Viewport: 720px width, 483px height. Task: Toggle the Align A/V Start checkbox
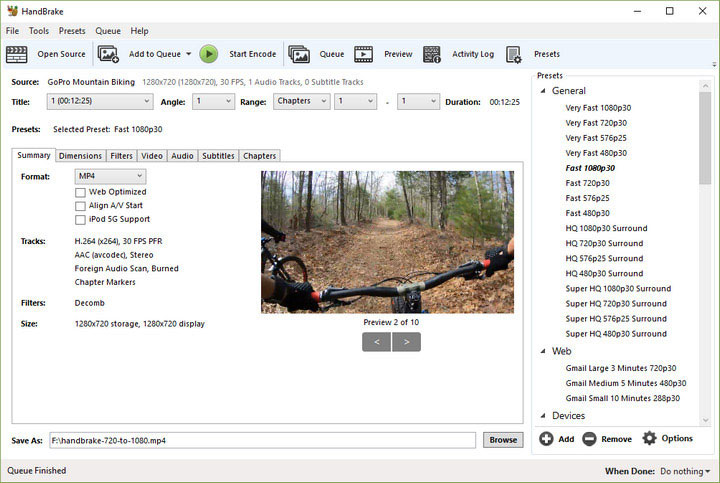point(80,206)
